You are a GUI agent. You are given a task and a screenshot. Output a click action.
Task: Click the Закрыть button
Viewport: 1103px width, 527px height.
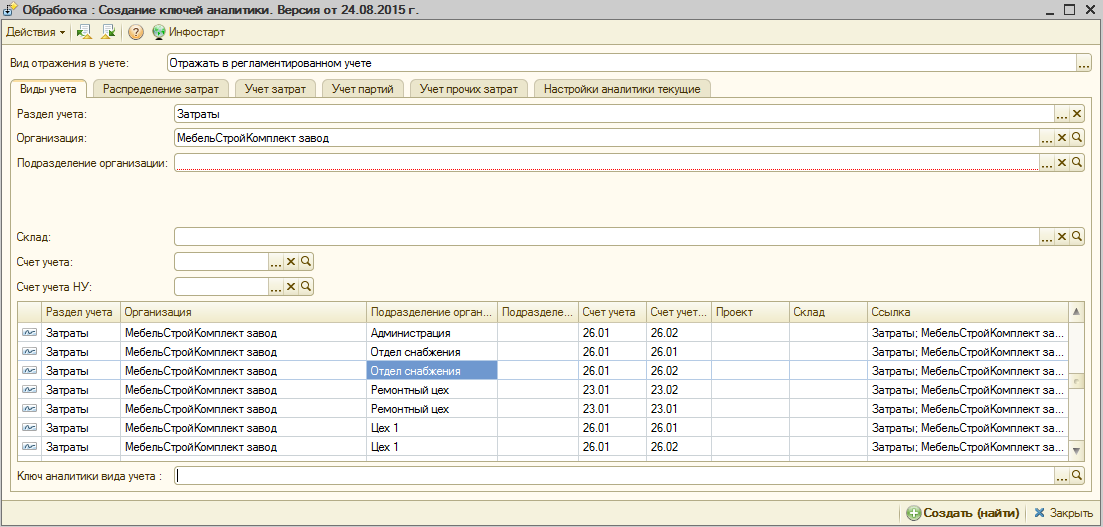(1064, 513)
